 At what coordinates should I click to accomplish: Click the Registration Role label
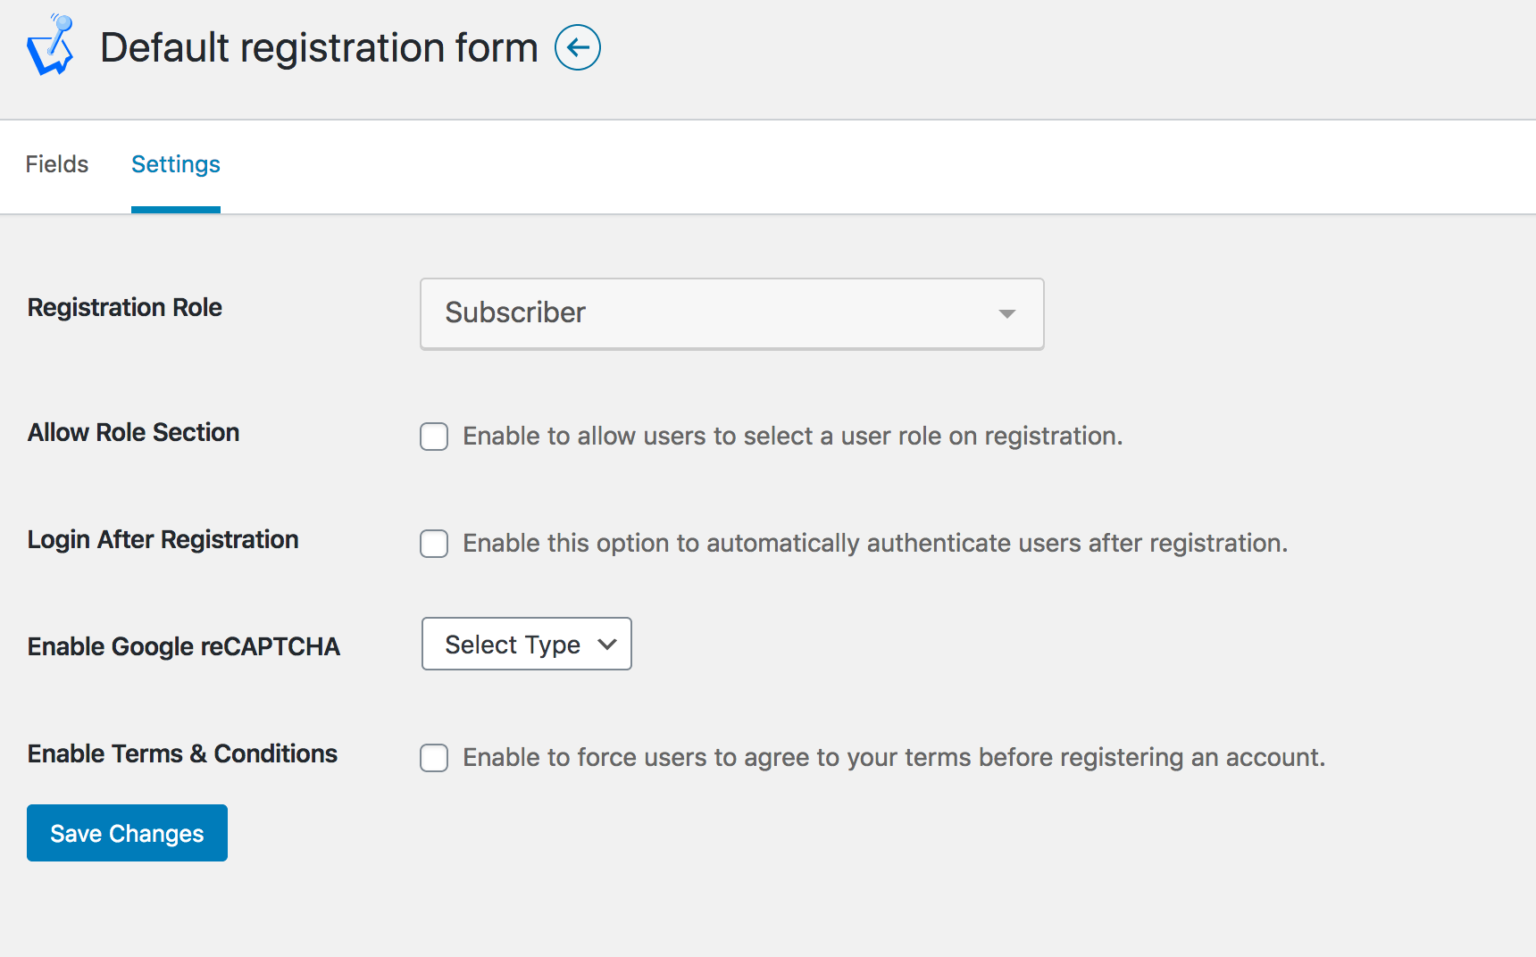click(x=124, y=308)
